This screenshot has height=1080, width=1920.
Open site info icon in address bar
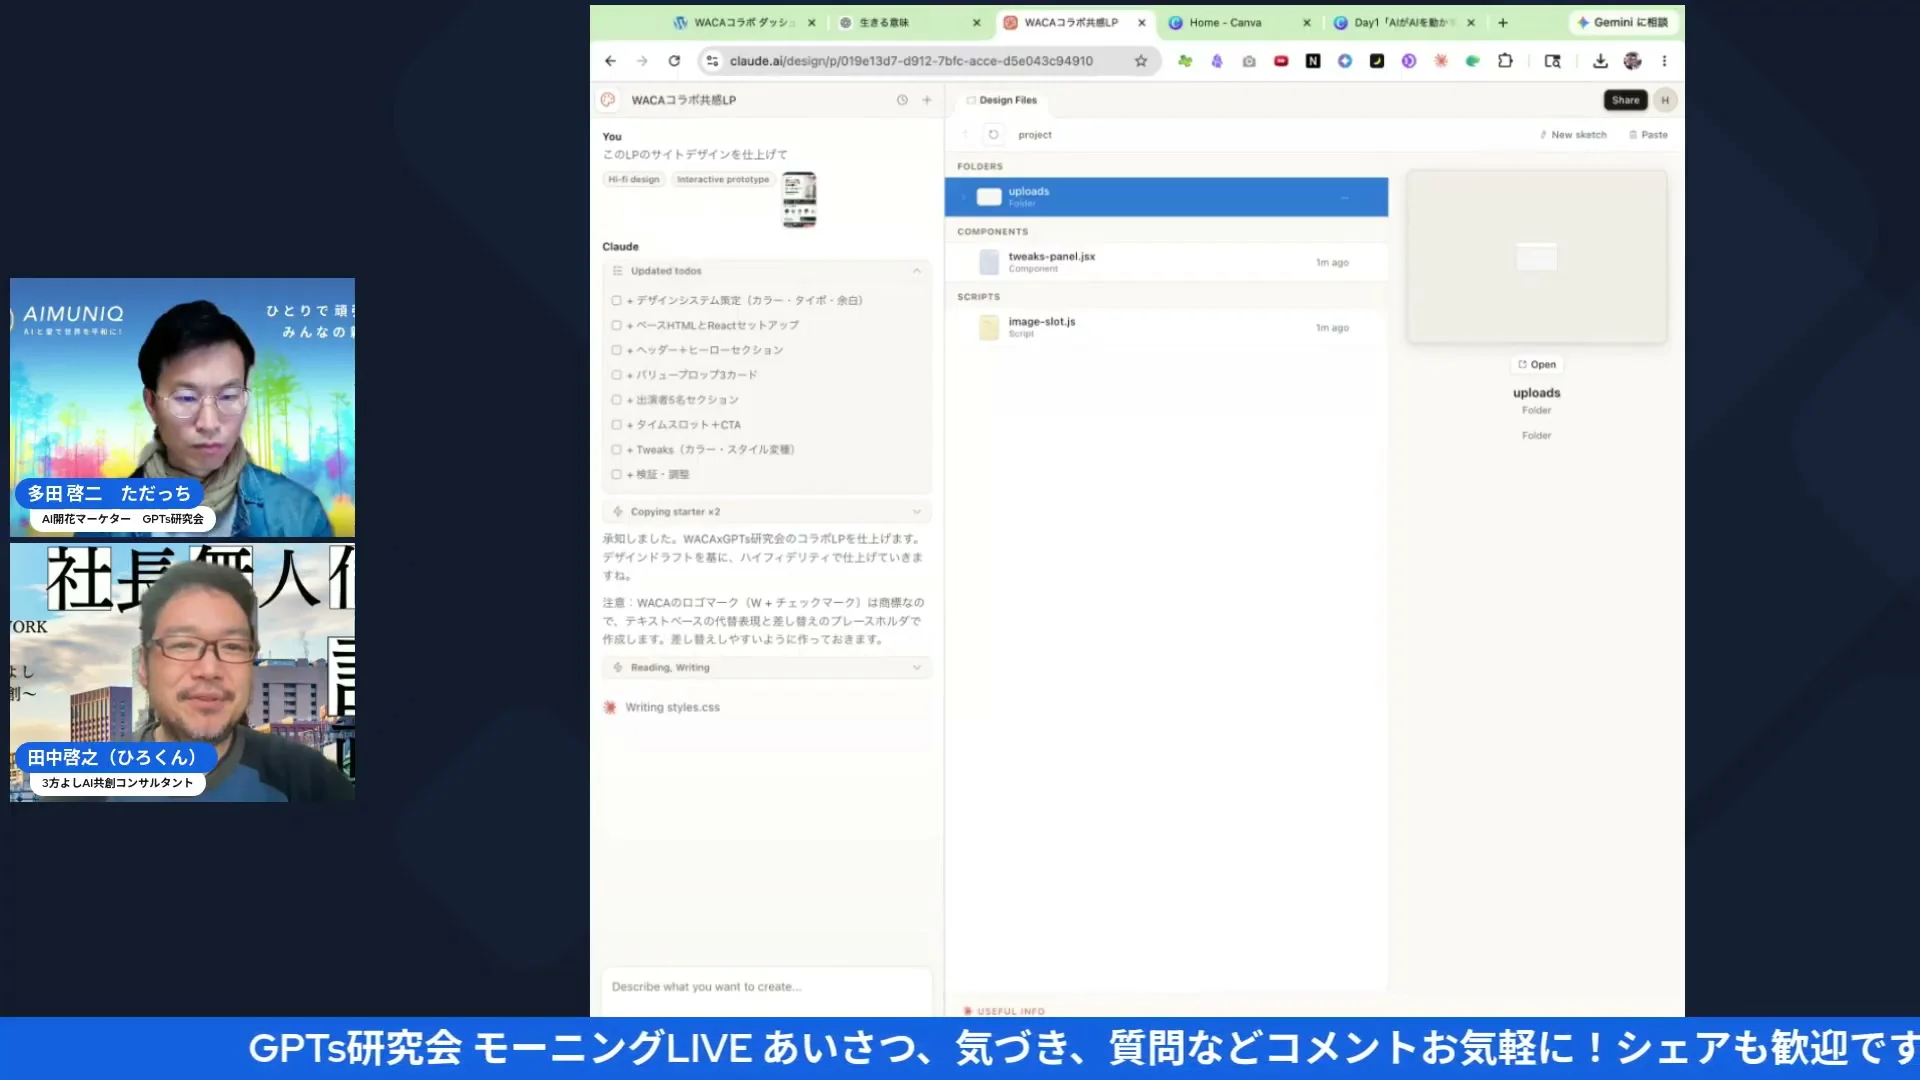tap(712, 61)
